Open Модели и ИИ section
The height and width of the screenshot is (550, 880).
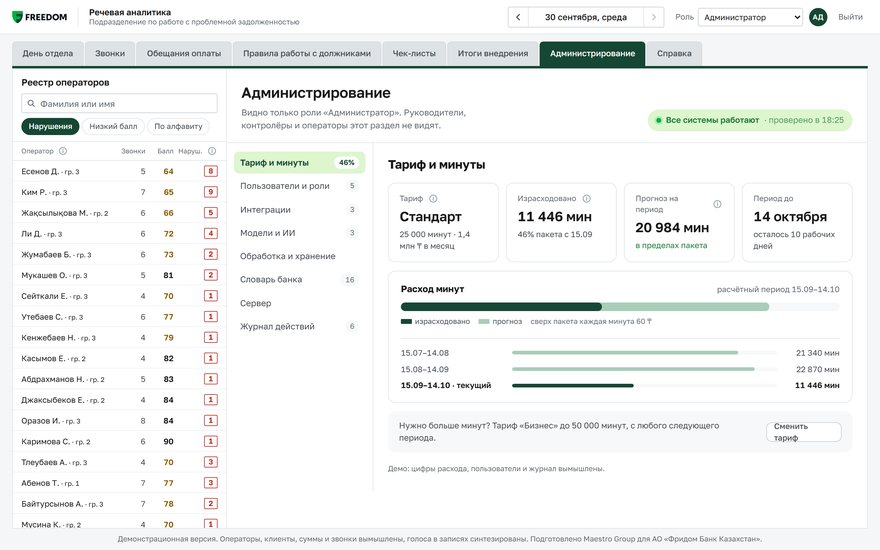[x=300, y=233]
